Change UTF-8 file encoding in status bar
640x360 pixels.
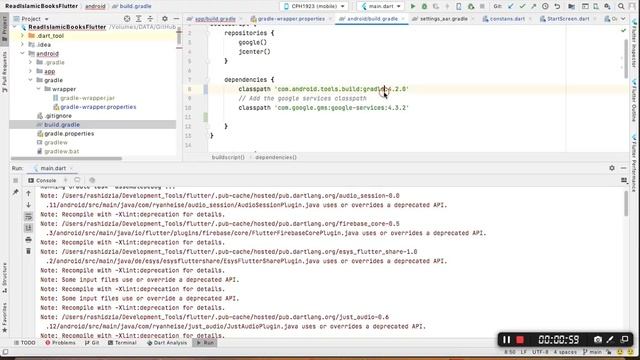[540, 352]
